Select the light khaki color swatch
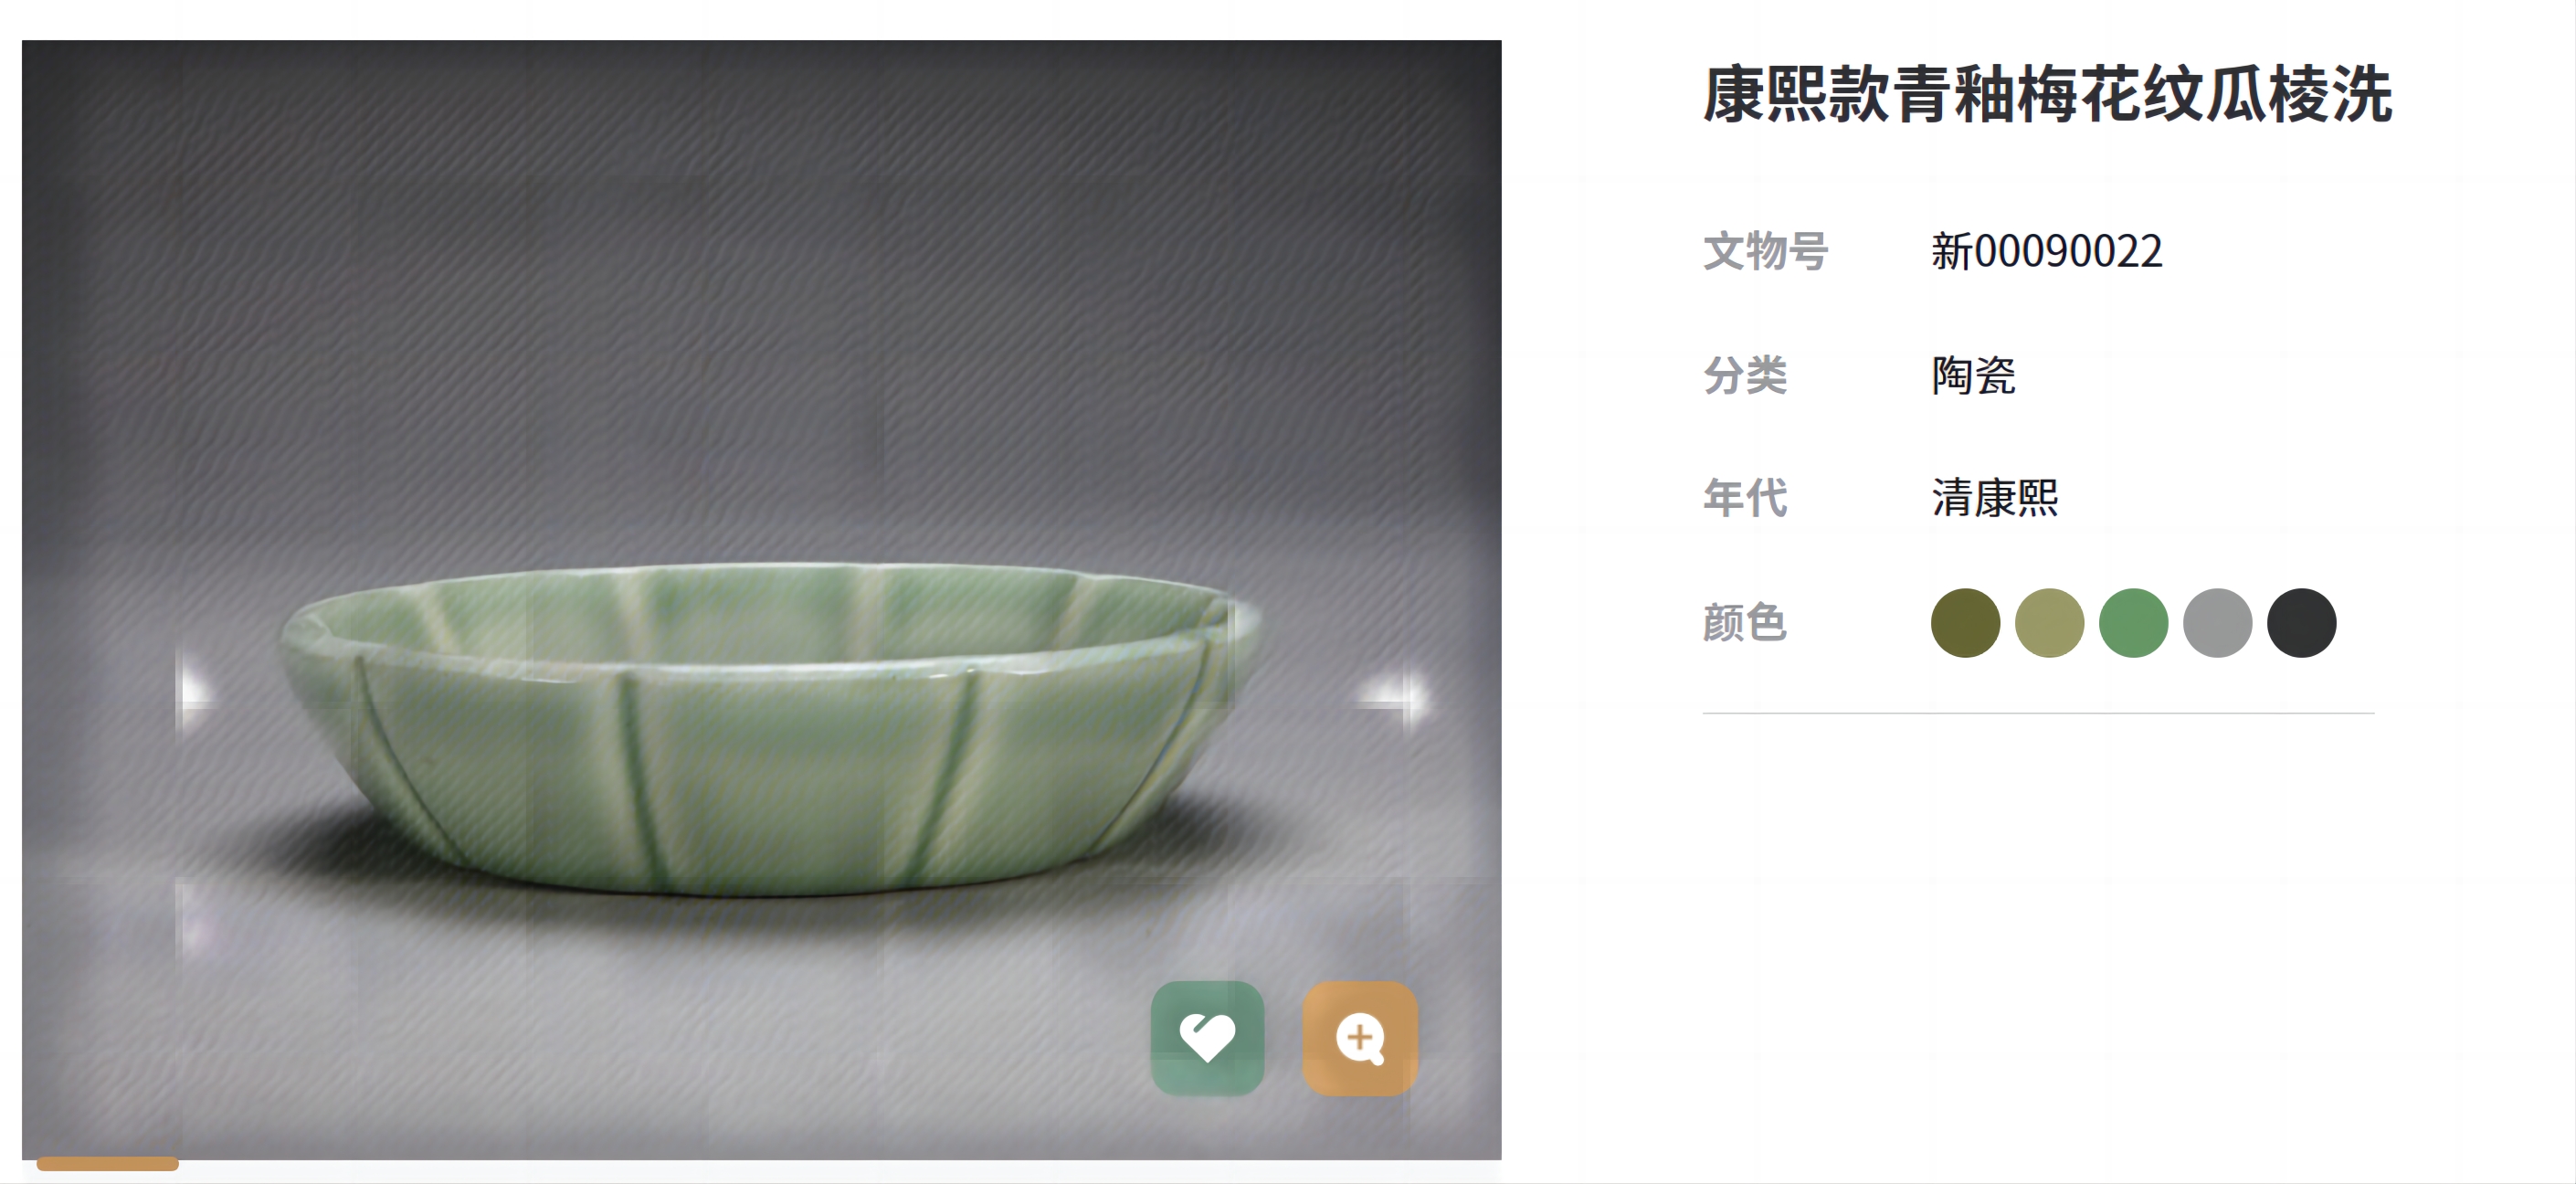The image size is (2576, 1184). click(2049, 623)
